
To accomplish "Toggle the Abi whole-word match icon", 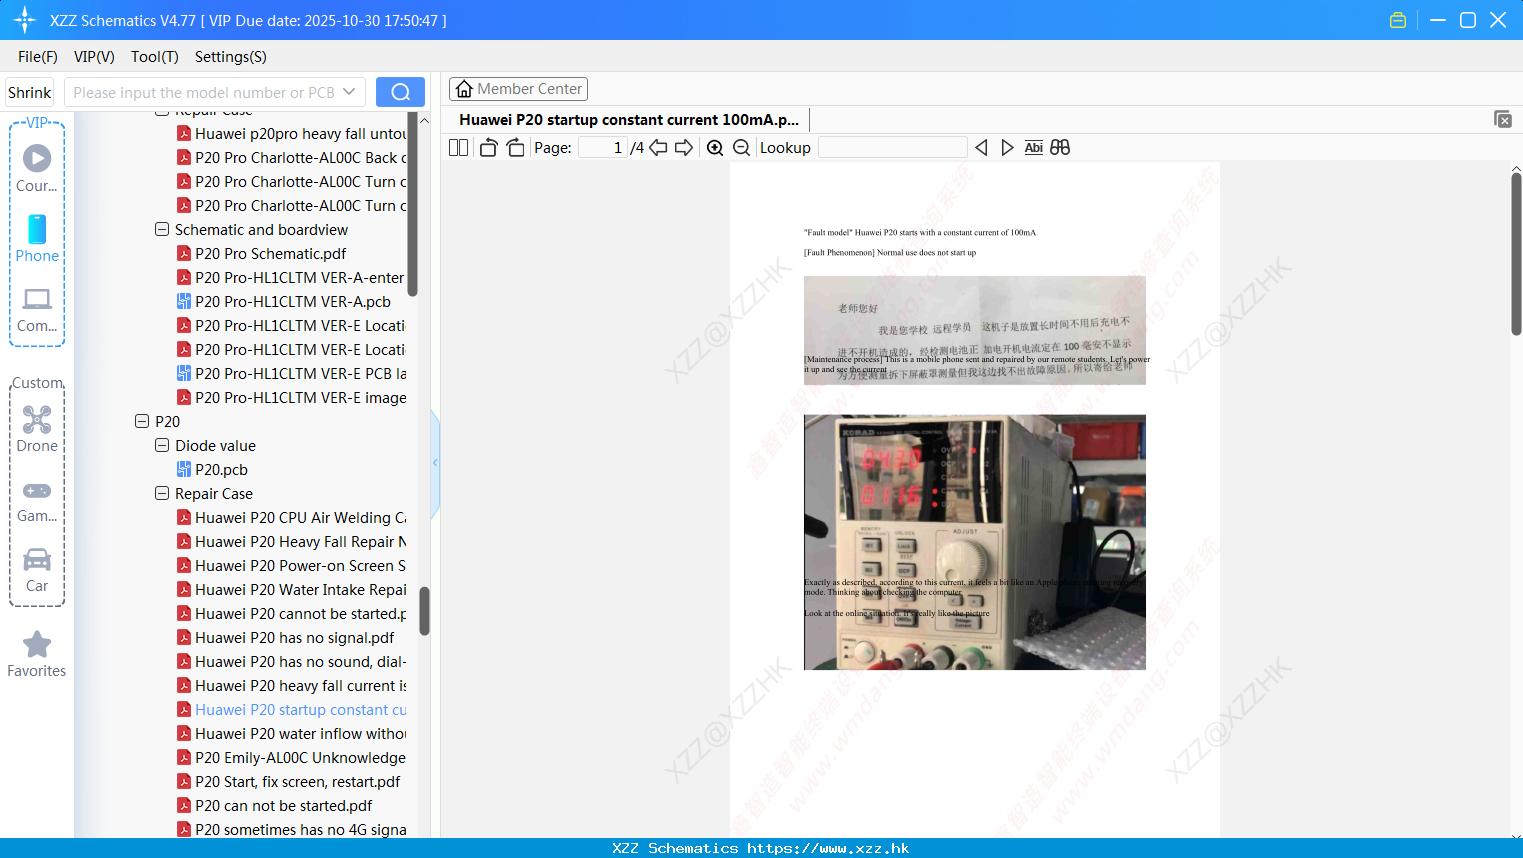I will coord(1034,148).
